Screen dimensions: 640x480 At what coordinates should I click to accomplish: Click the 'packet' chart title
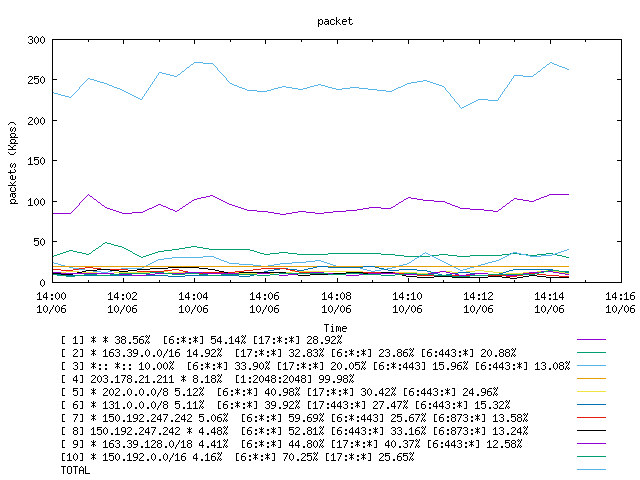coord(335,22)
